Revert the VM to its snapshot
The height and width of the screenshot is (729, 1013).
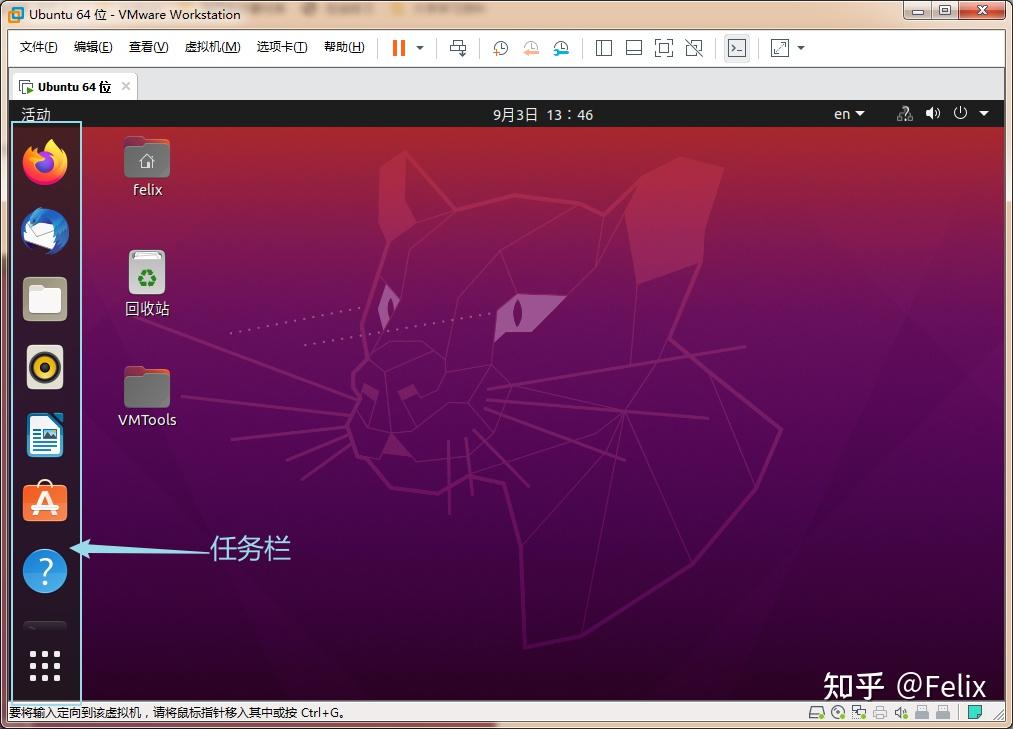click(529, 47)
